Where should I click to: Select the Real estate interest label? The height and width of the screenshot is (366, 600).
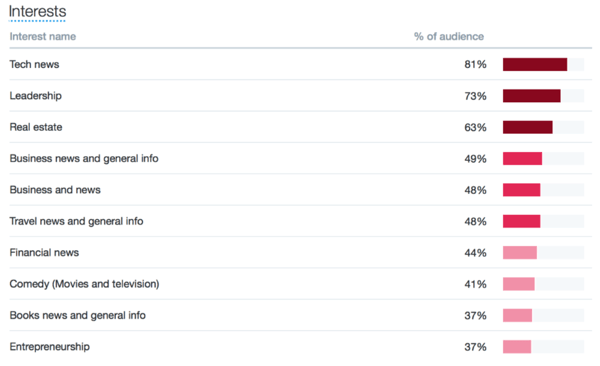tap(36, 127)
